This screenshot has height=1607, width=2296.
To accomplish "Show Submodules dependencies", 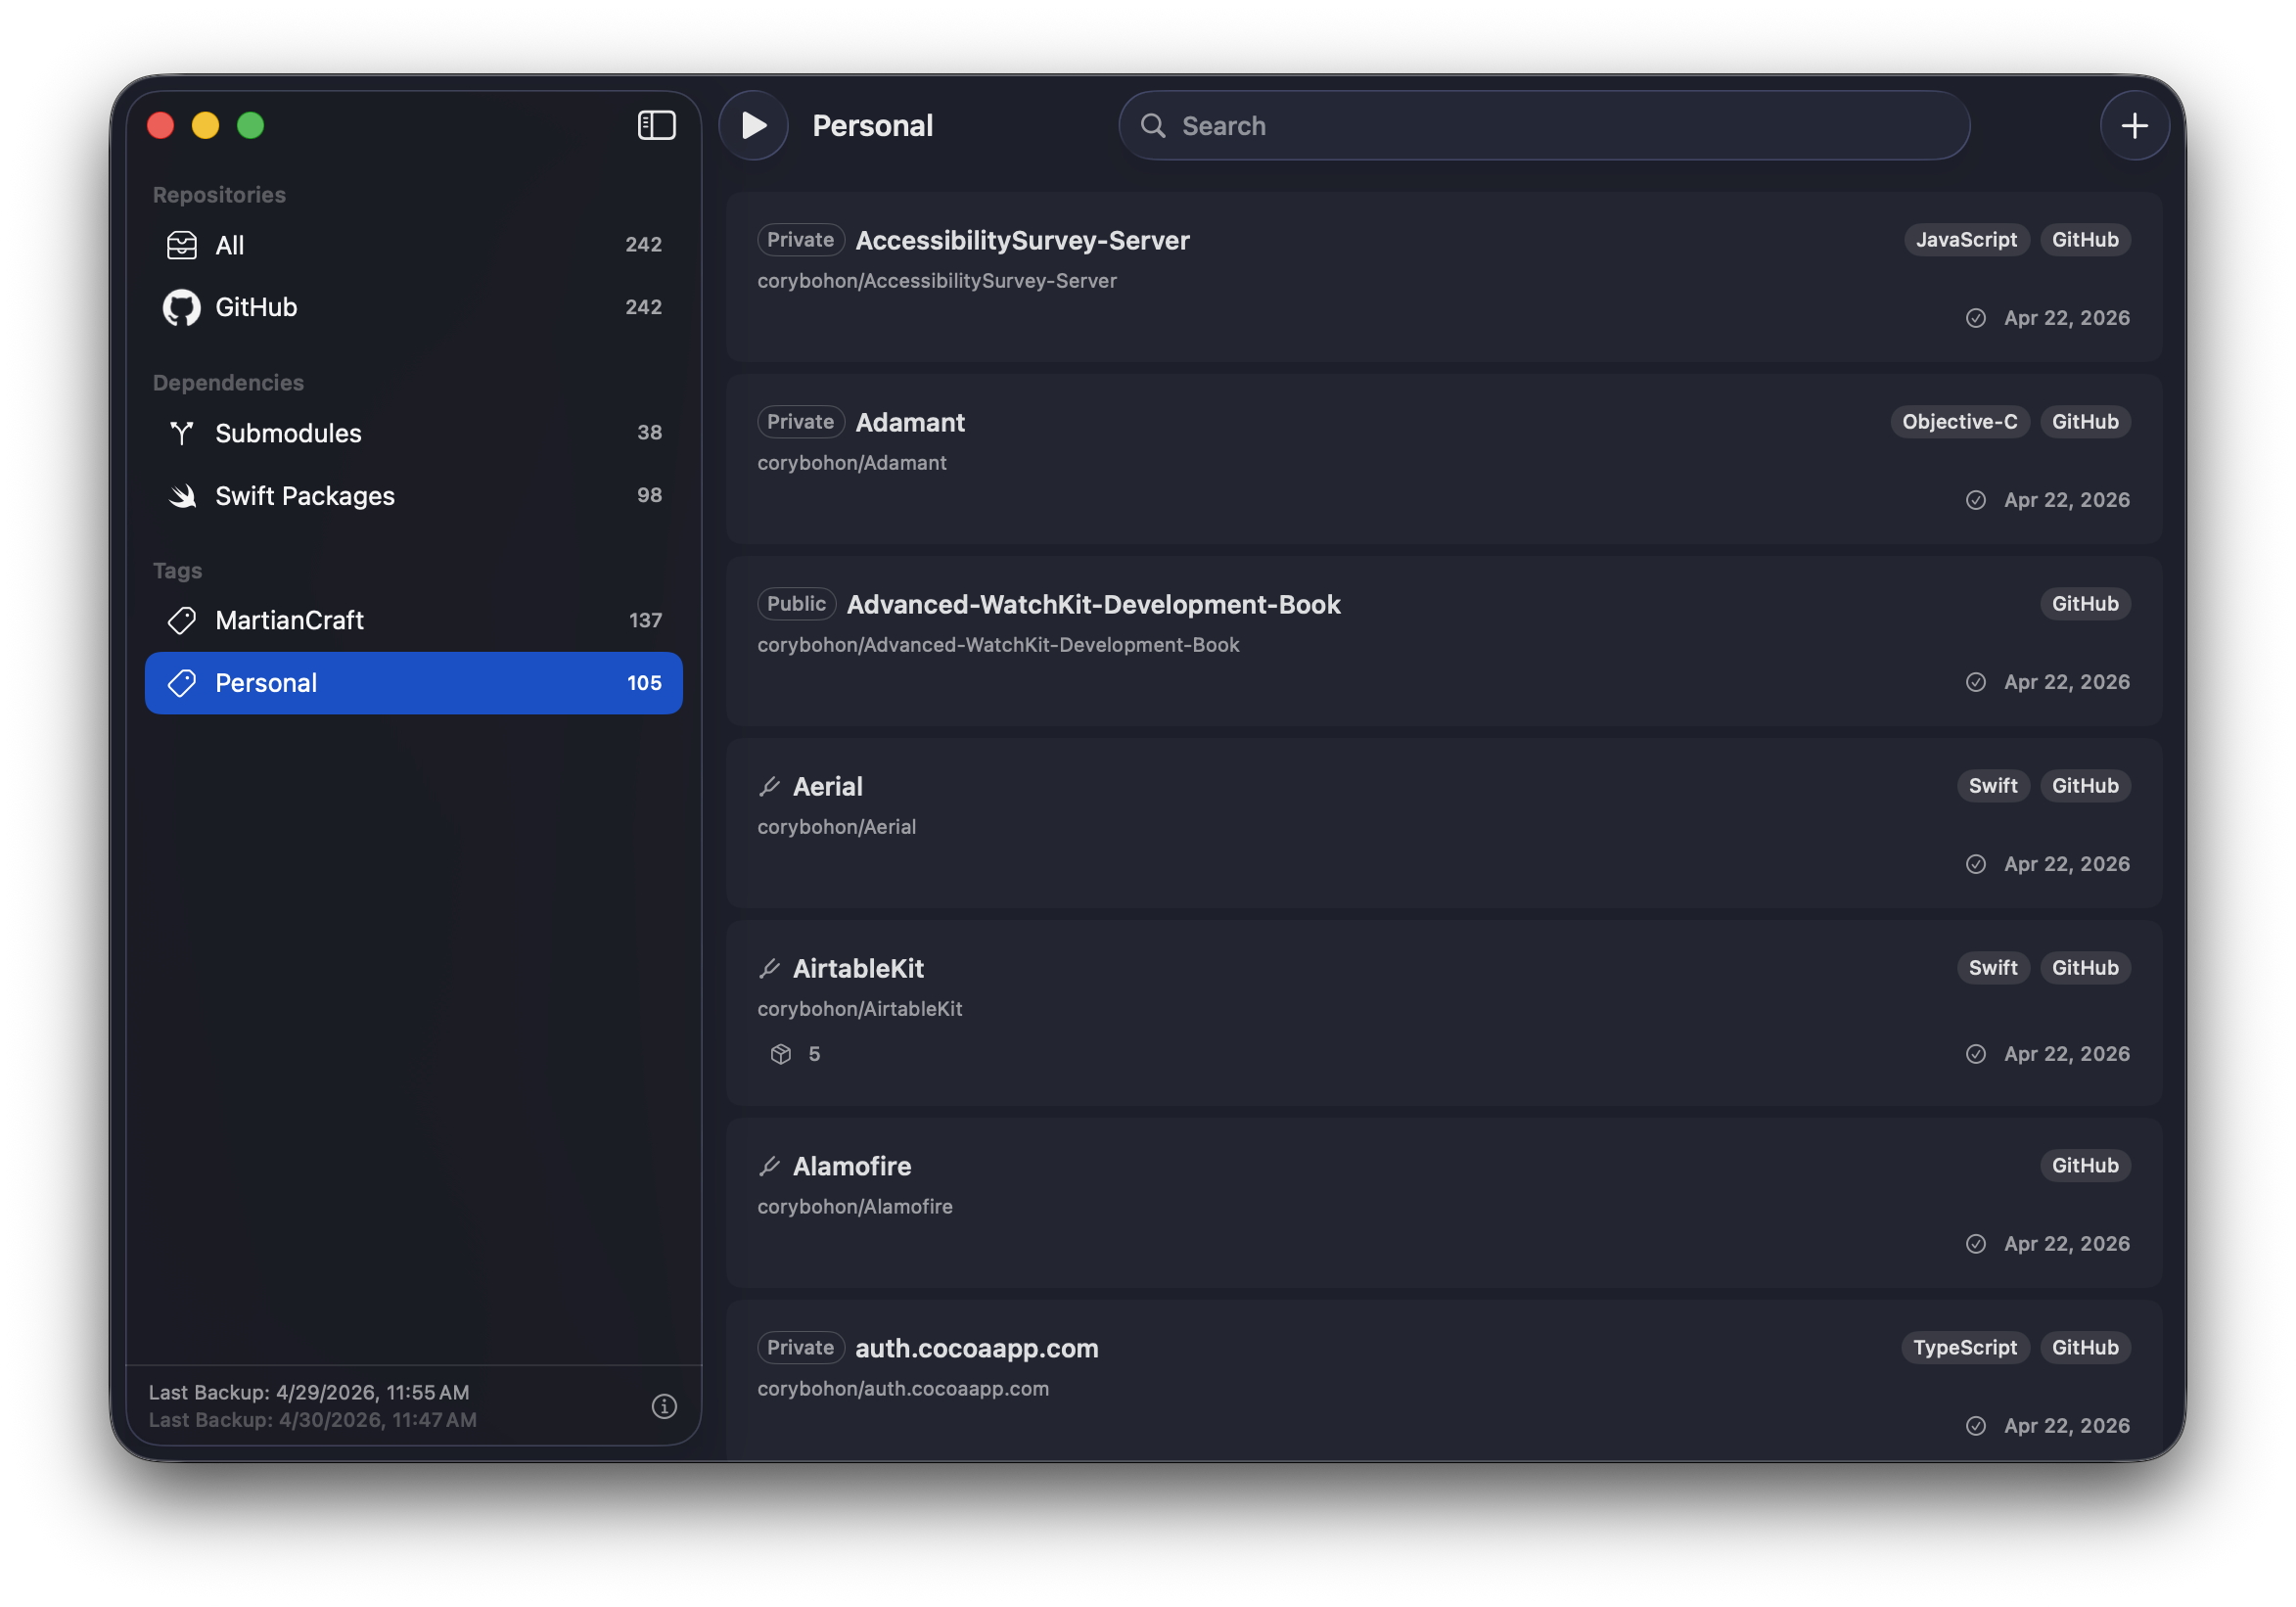I will point(413,433).
